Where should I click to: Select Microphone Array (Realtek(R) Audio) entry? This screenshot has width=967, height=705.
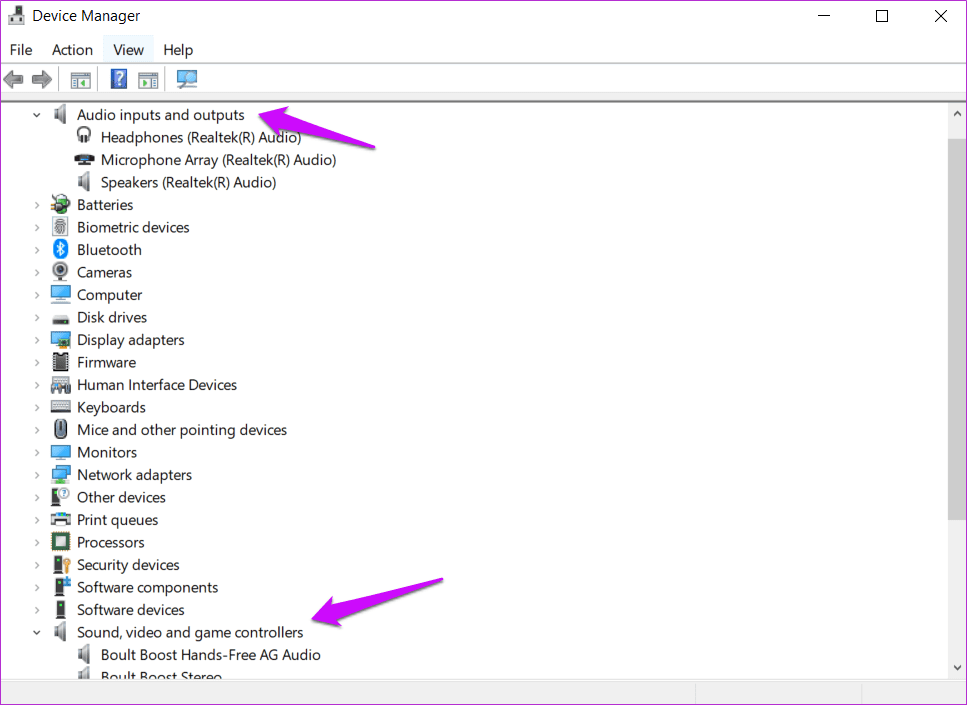point(218,160)
